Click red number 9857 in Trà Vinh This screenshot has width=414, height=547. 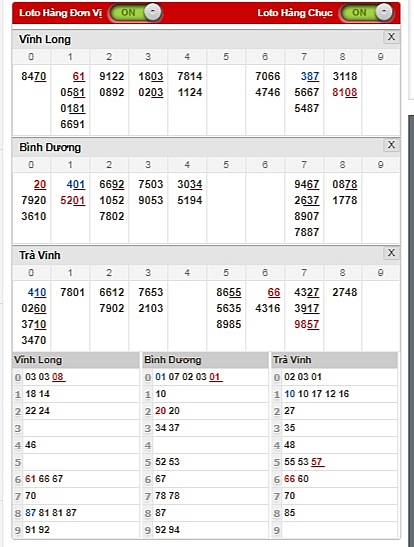click(x=306, y=324)
